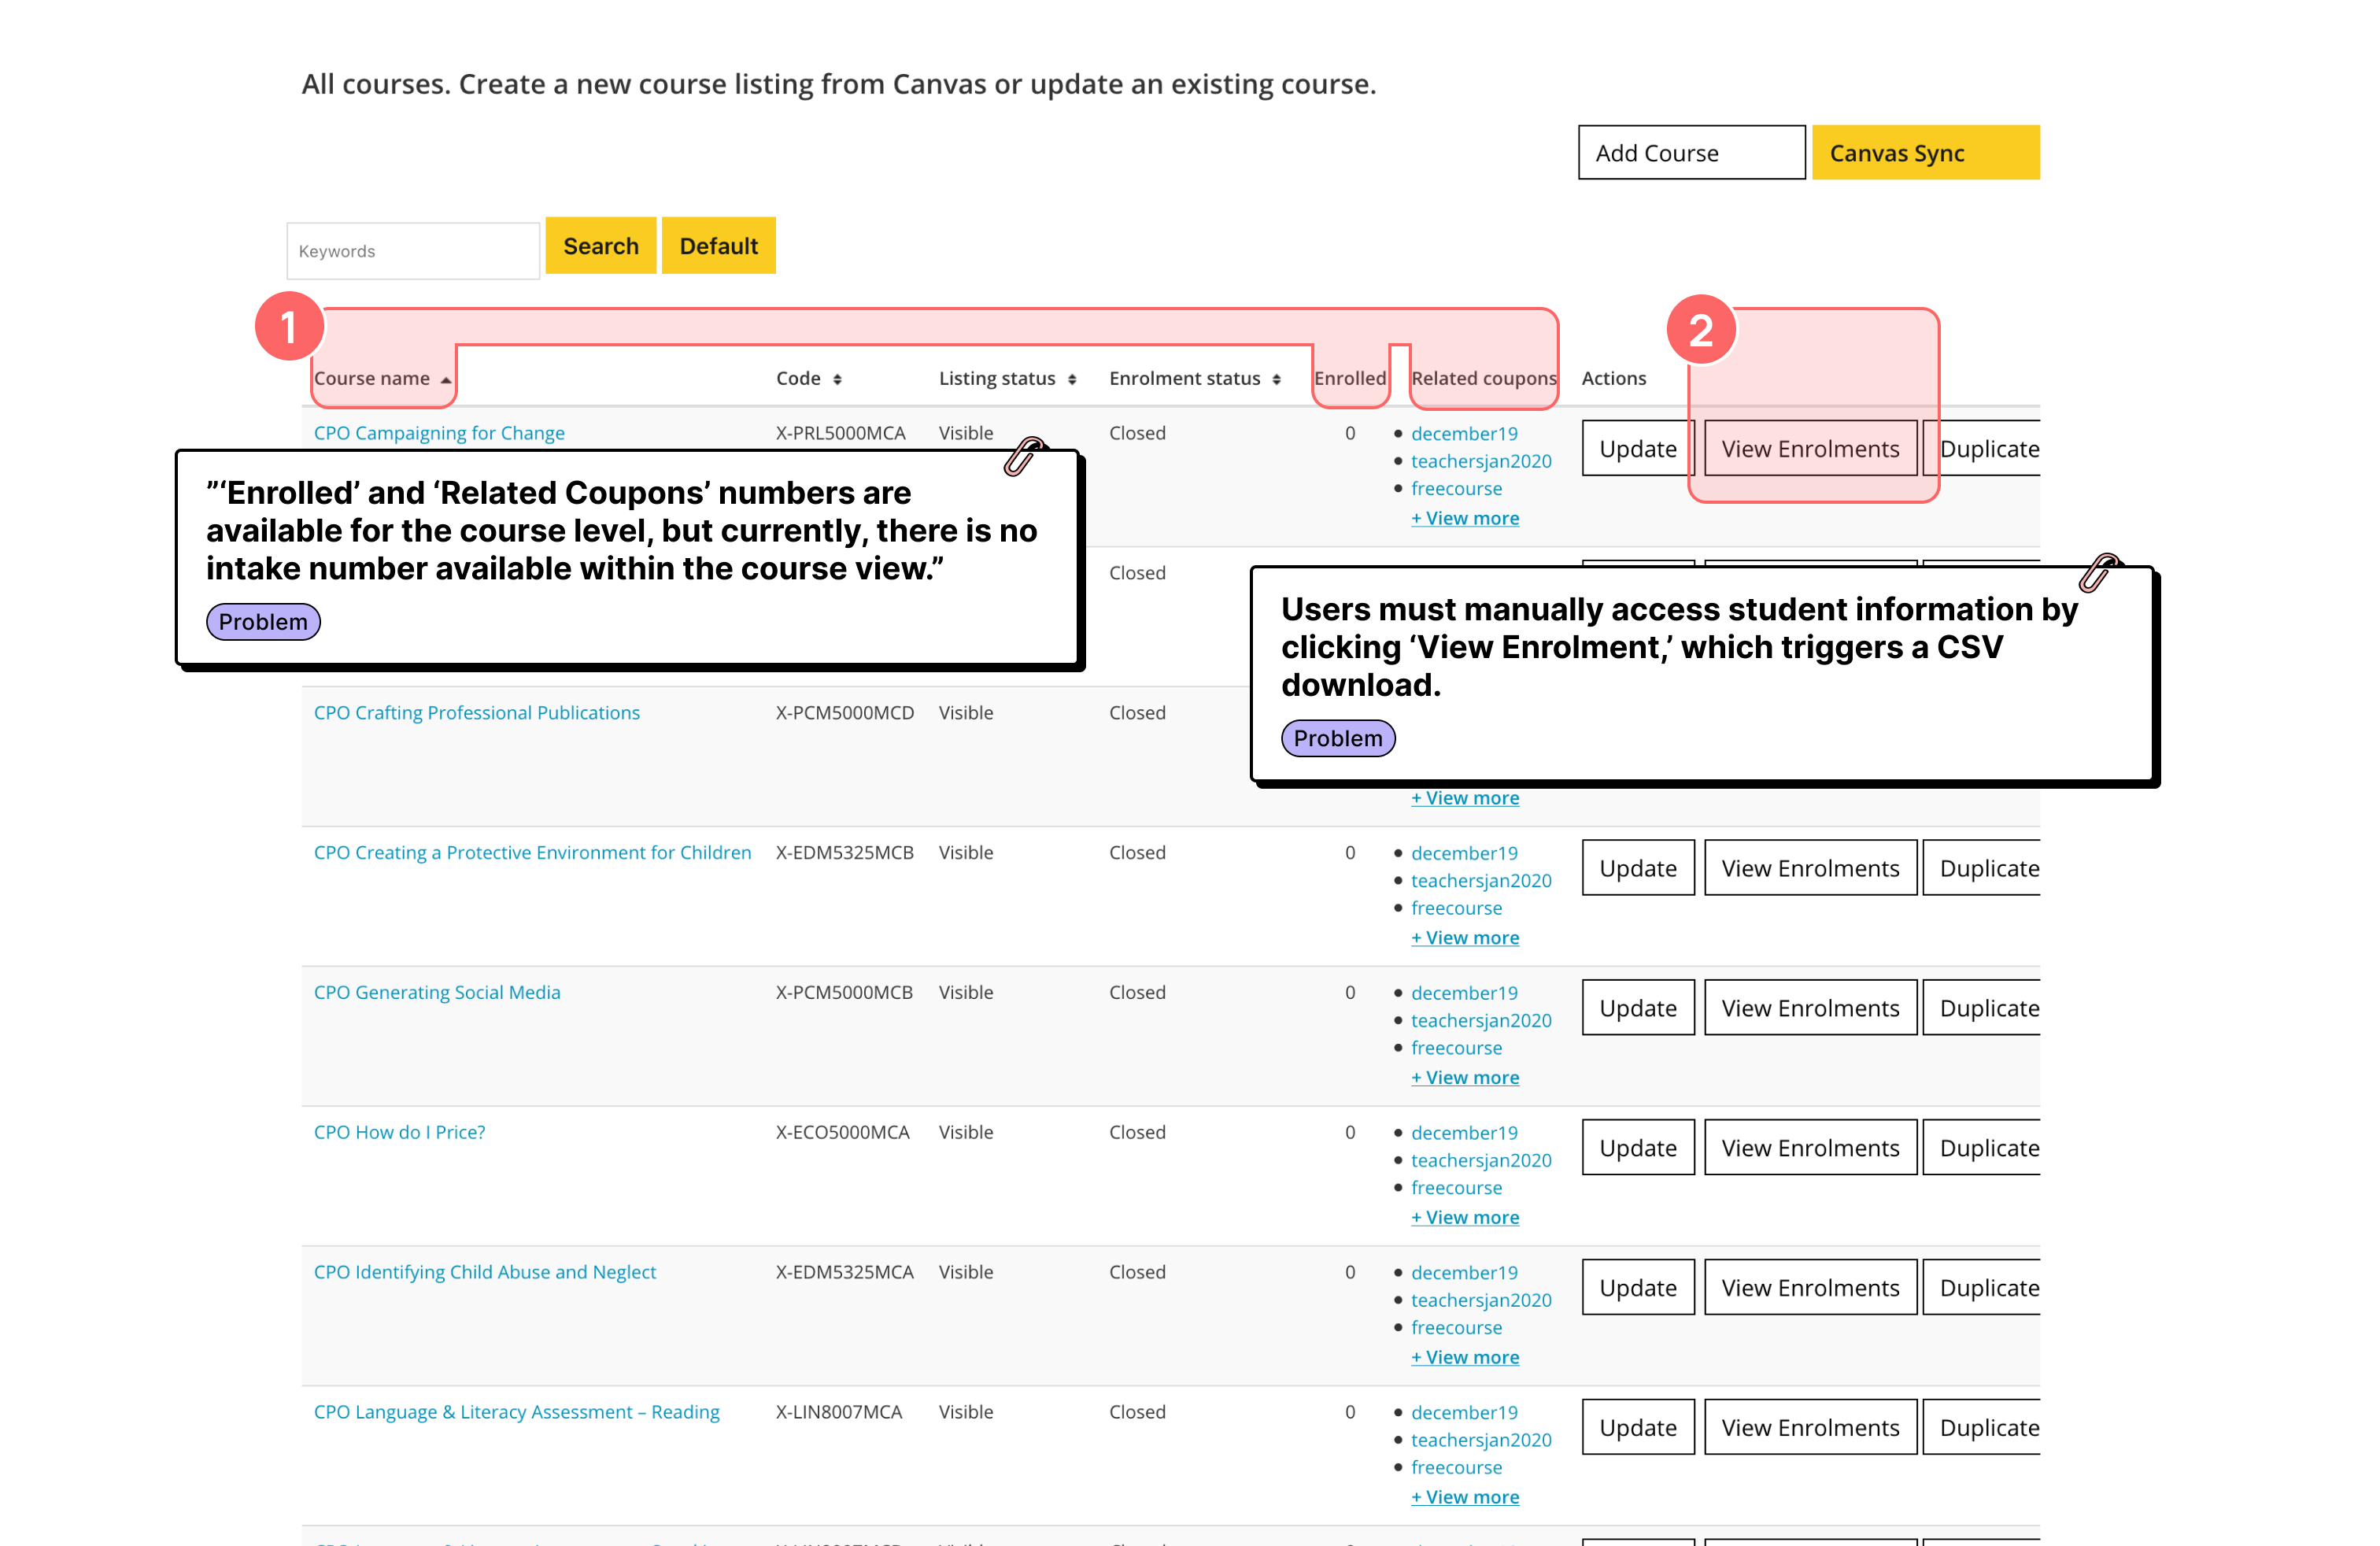Sort by Code column arrows
Image resolution: width=2380 pixels, height=1546 pixels.
[x=837, y=379]
